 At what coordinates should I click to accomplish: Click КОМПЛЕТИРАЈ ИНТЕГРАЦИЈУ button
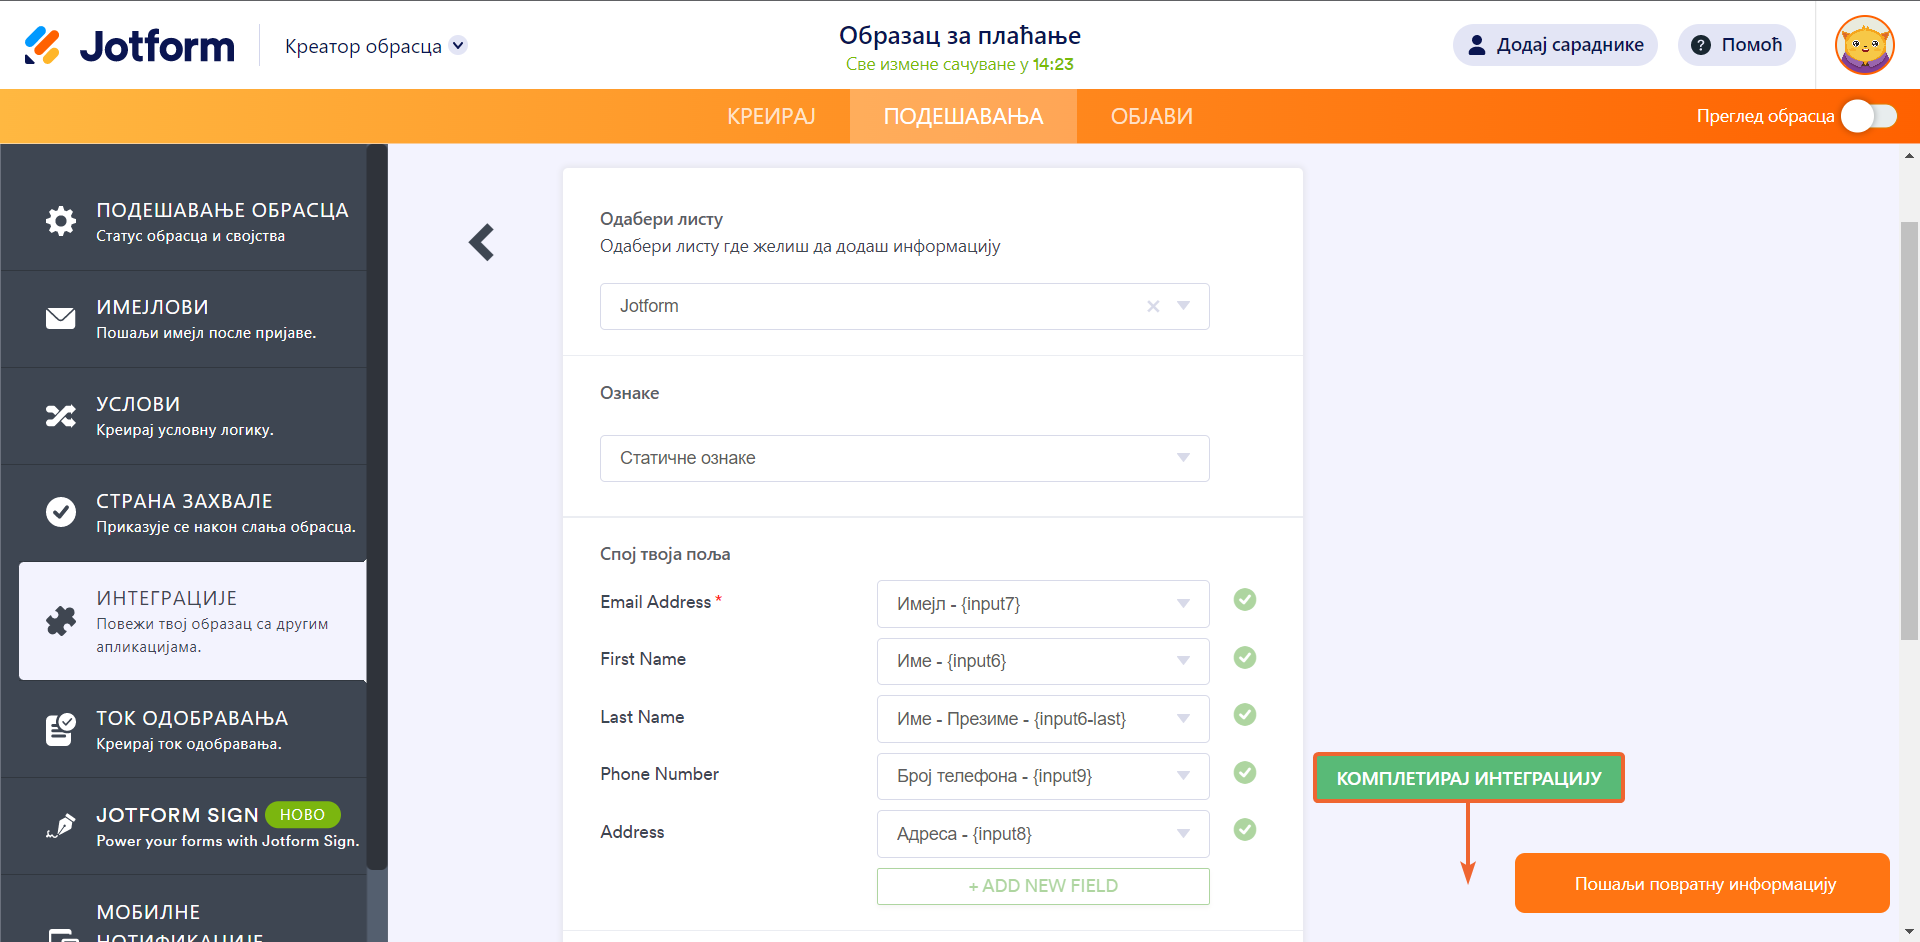(1468, 778)
